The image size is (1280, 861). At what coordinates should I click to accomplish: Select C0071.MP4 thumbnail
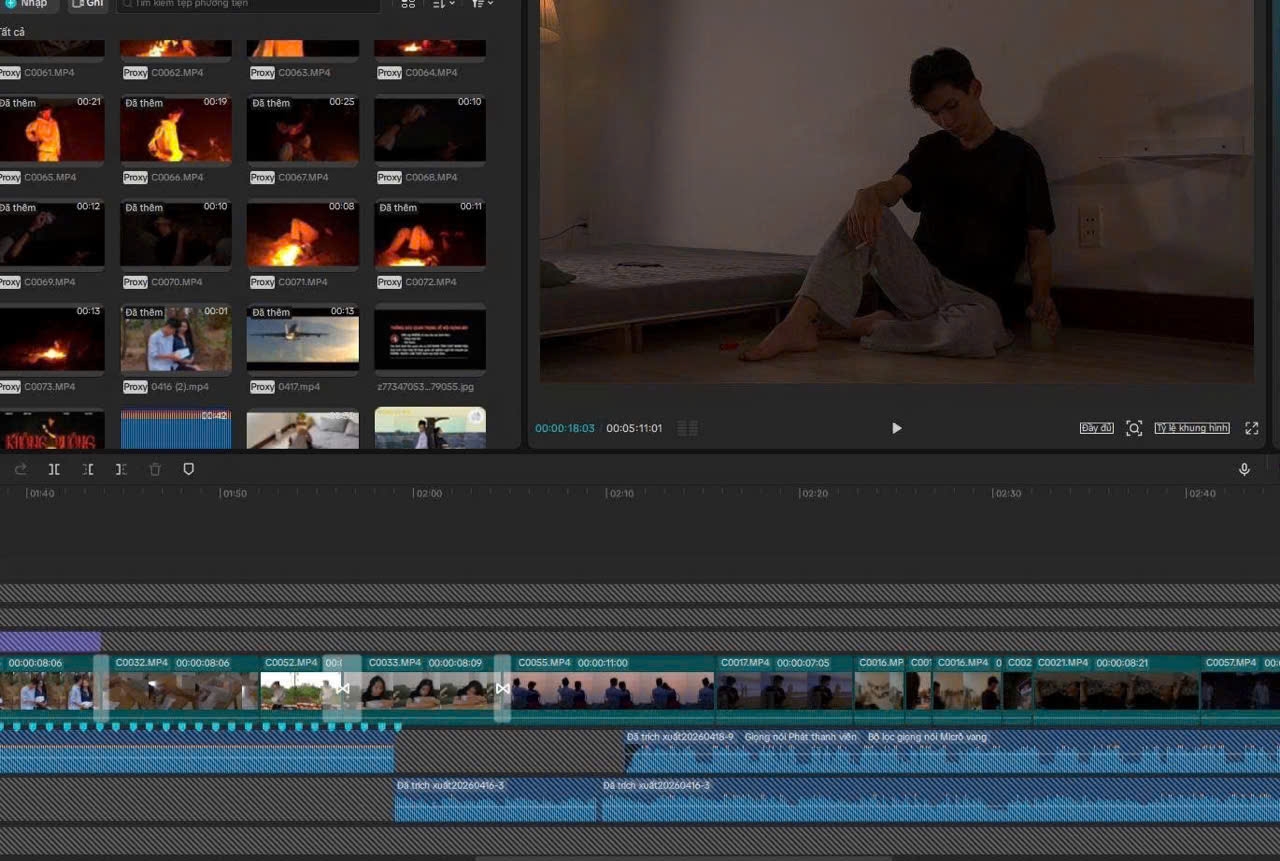pos(303,234)
